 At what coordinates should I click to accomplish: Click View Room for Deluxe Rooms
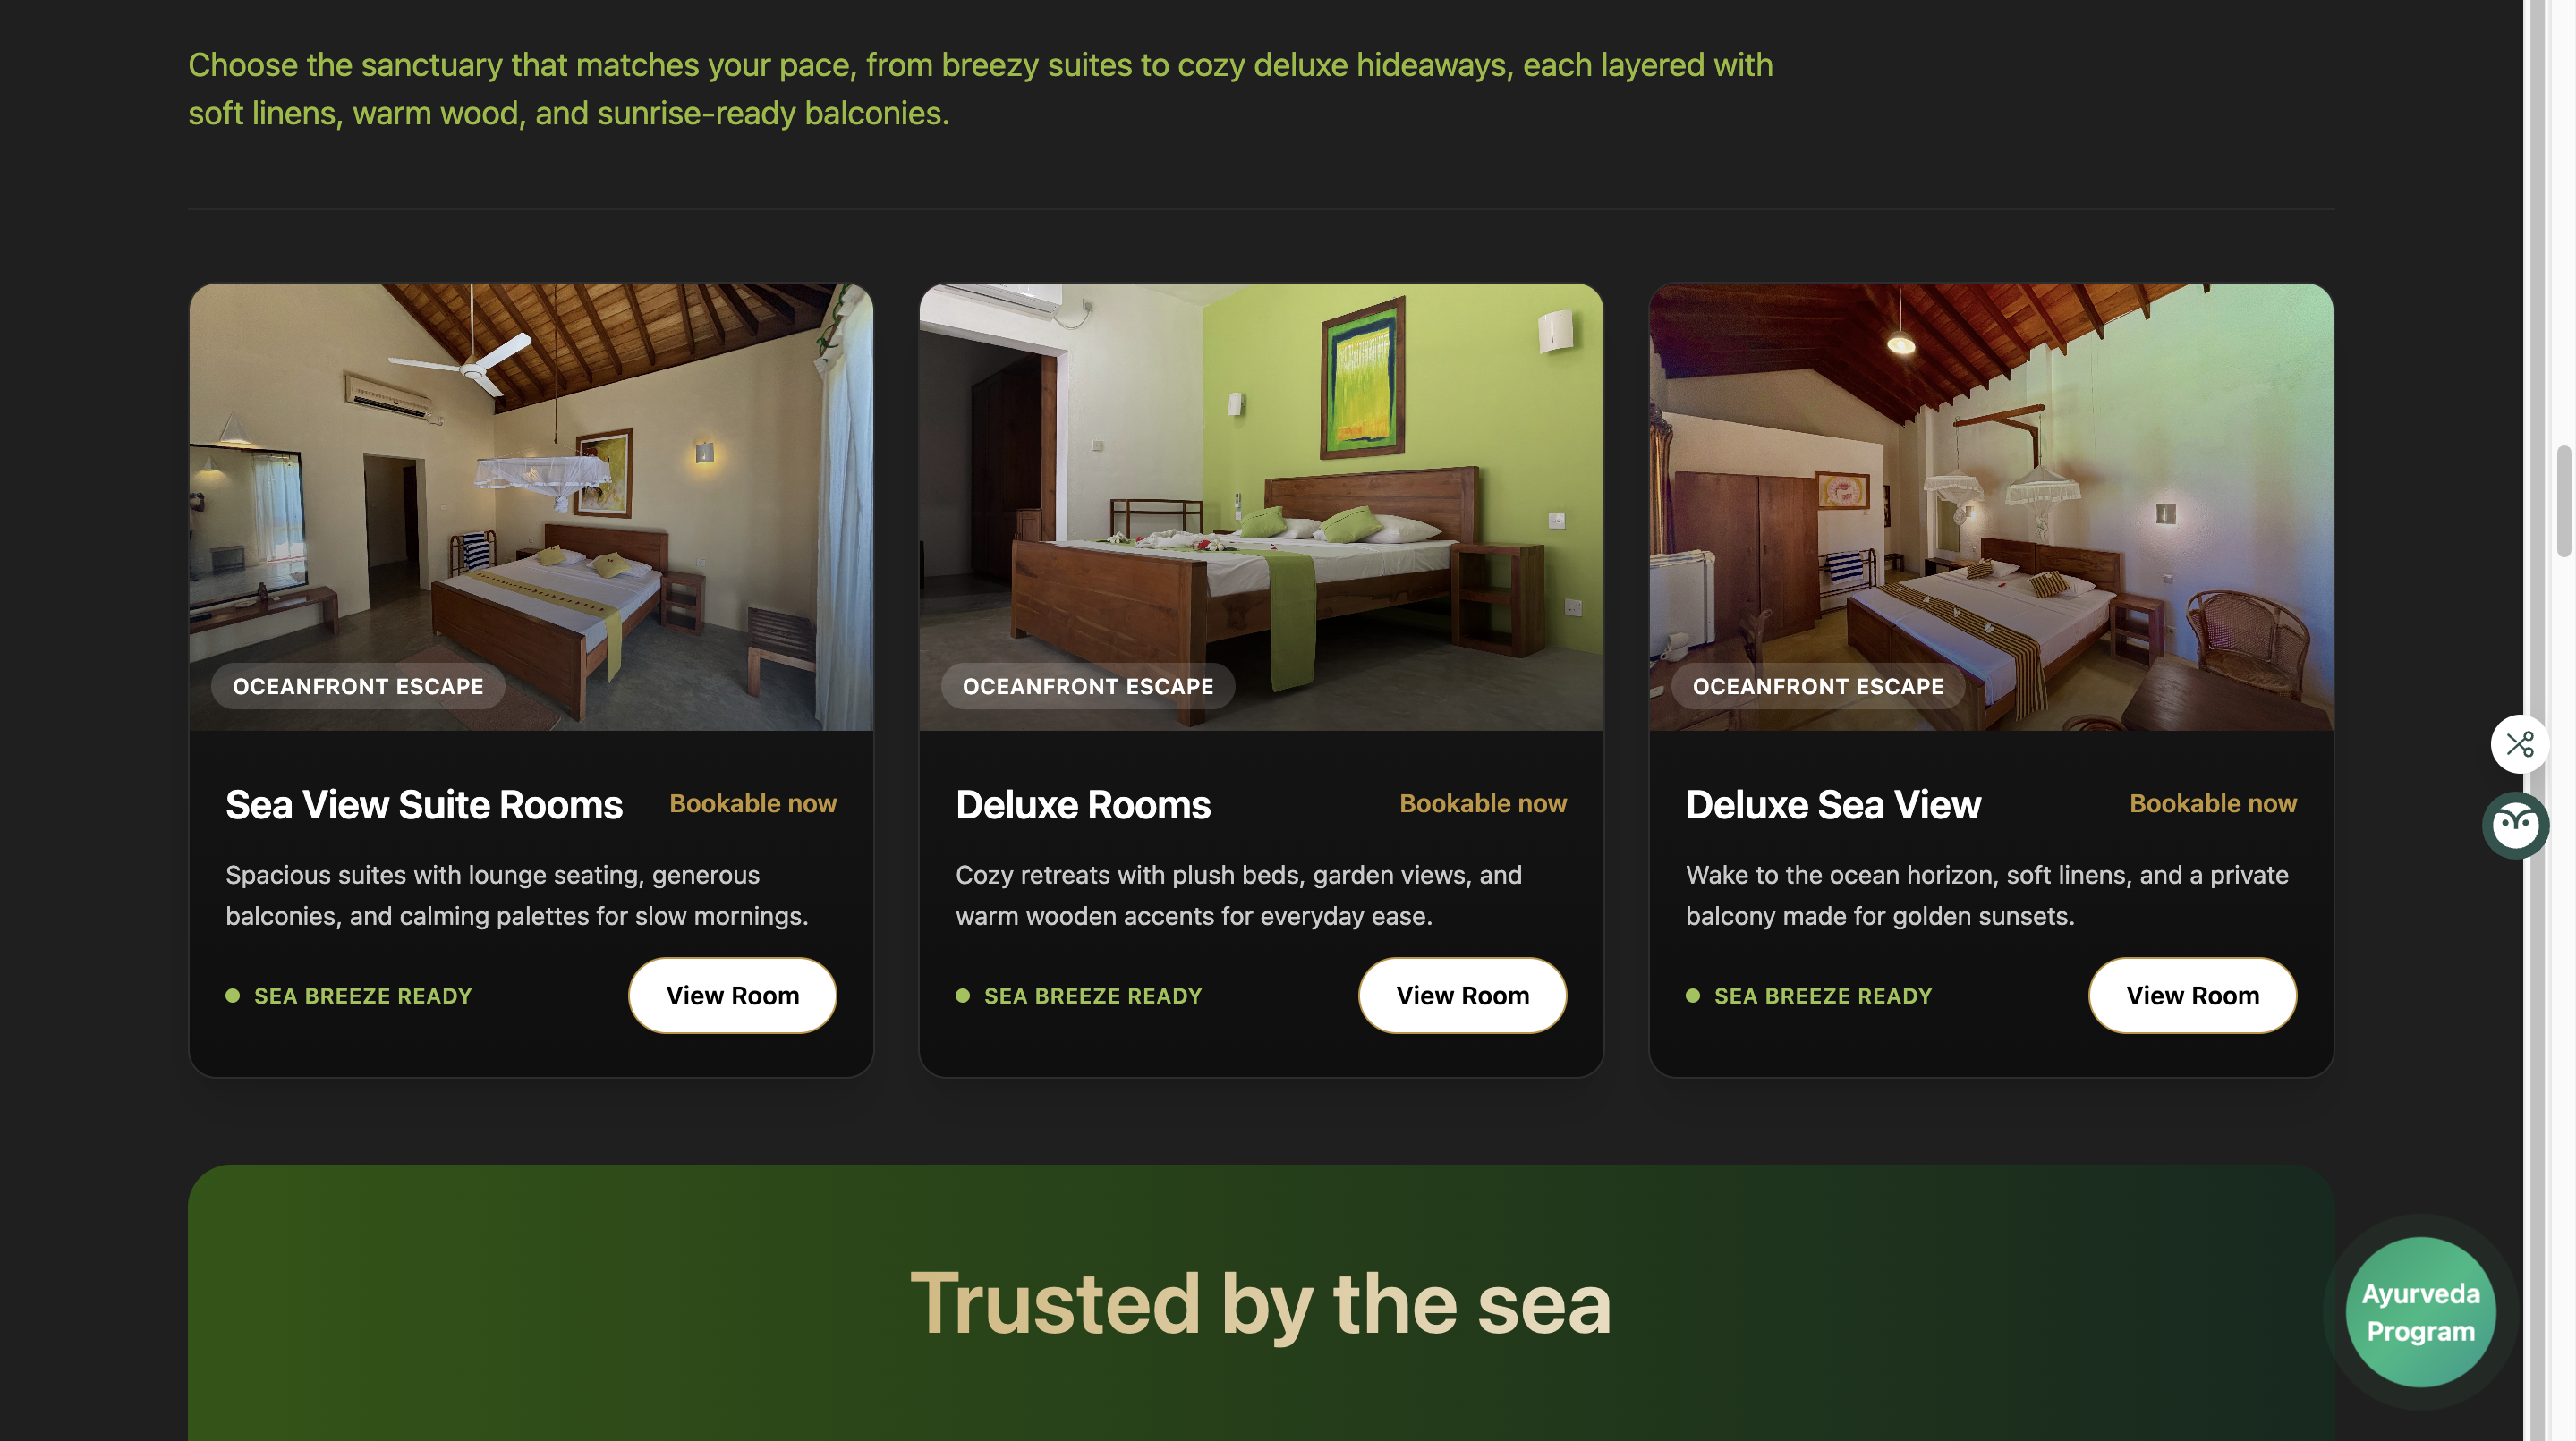(x=1462, y=996)
